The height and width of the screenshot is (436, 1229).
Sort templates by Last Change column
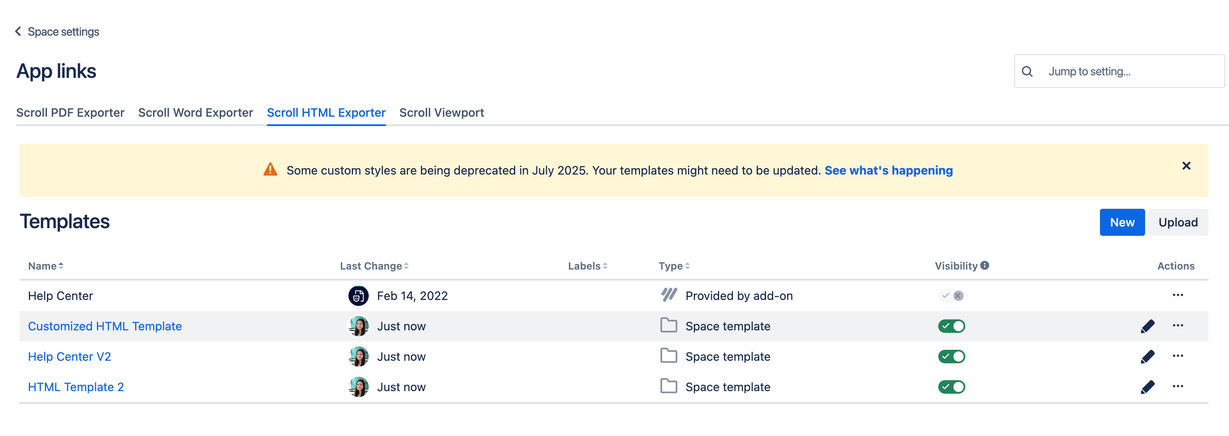[x=374, y=266]
